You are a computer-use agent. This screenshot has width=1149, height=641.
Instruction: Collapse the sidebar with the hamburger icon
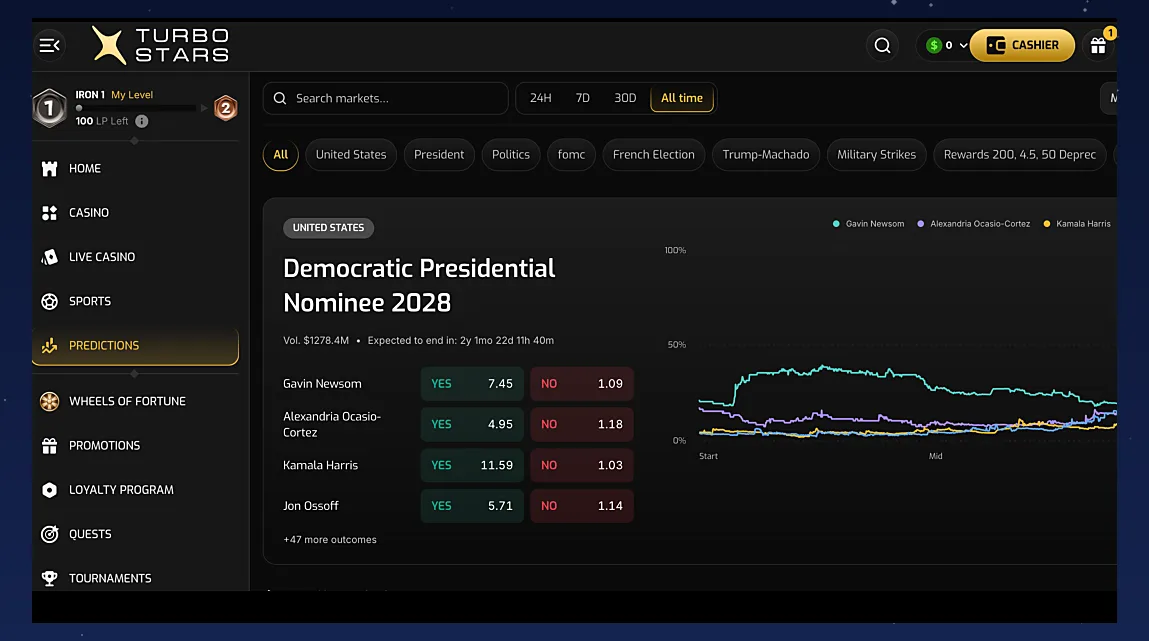coord(49,45)
